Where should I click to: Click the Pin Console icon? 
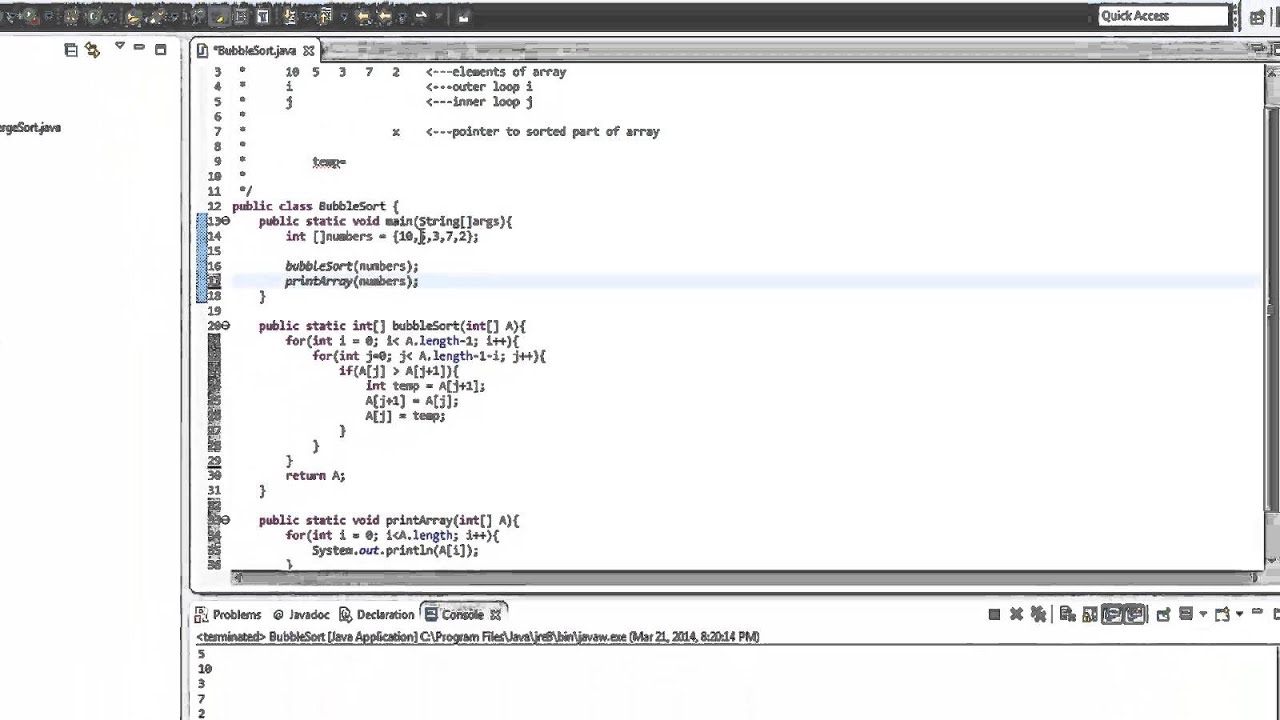coord(1163,614)
